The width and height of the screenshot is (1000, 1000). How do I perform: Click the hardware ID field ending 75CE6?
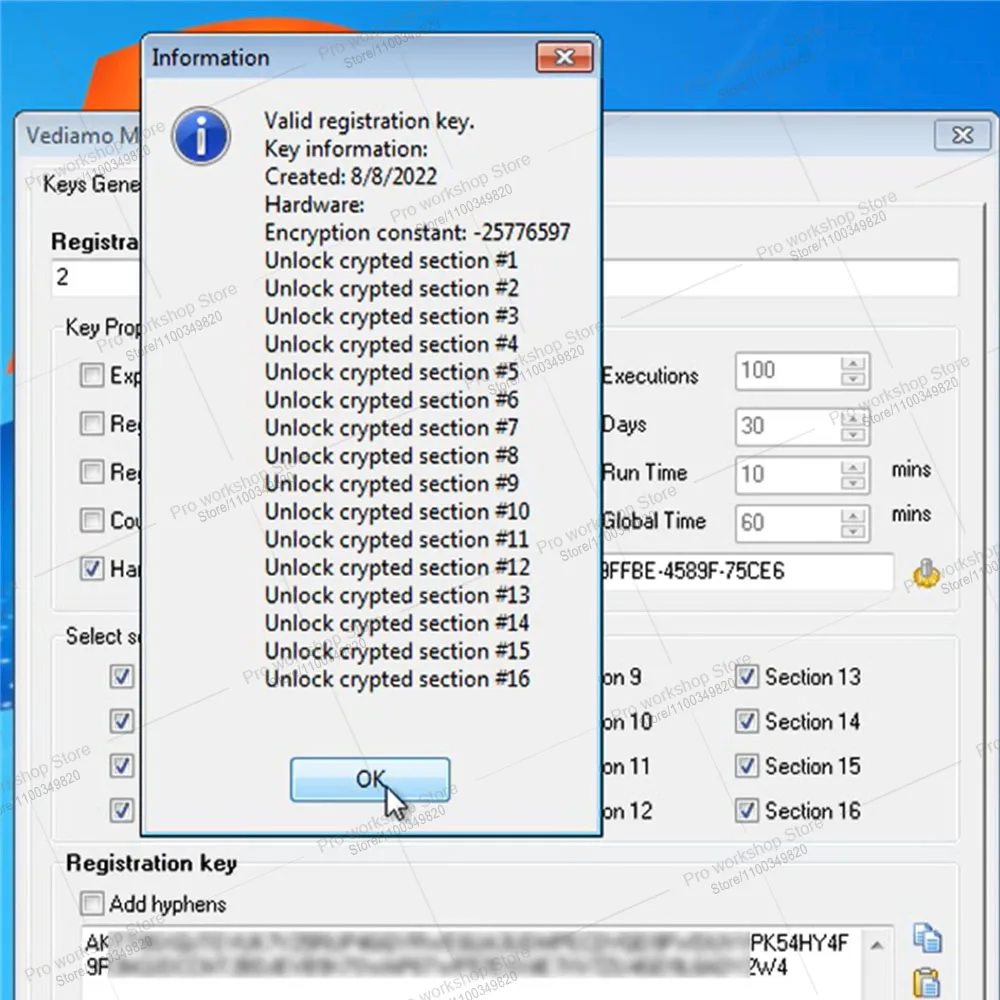coord(746,571)
